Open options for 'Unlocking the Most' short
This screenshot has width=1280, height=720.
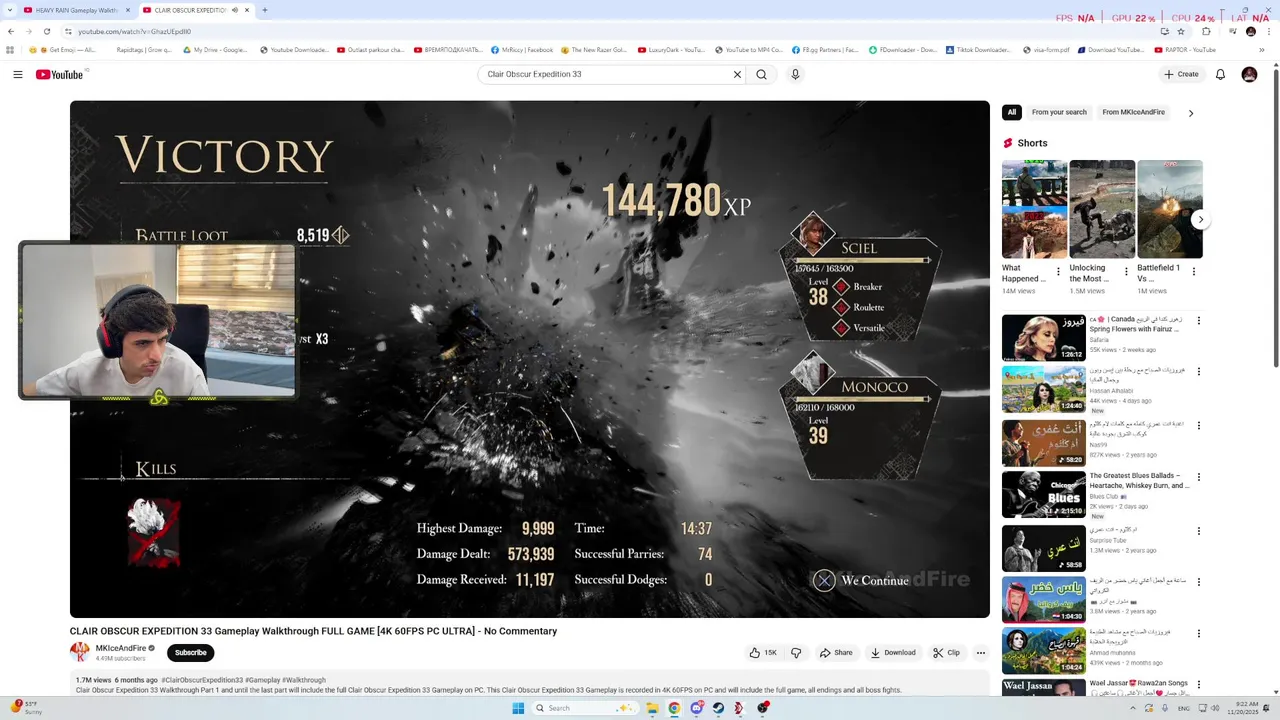1126,271
